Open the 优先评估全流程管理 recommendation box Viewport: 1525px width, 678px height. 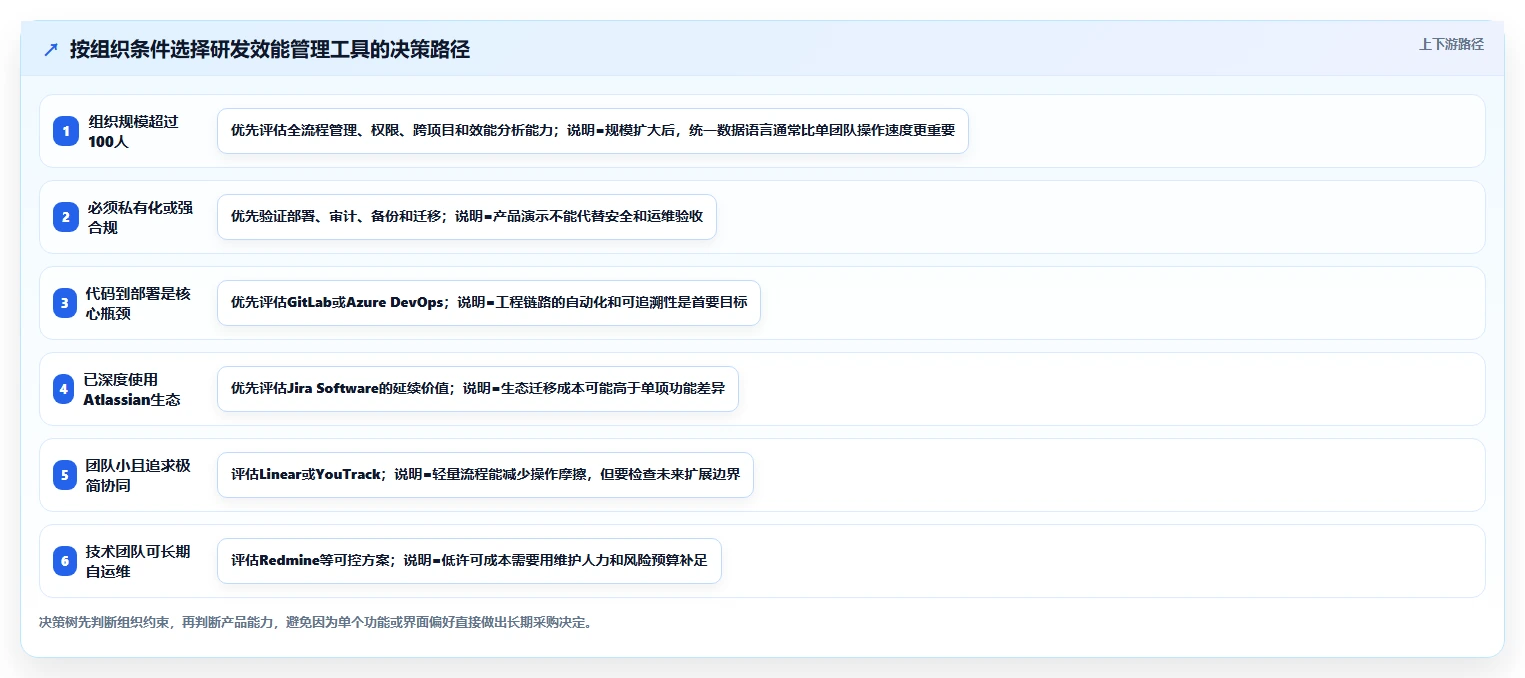(x=593, y=131)
